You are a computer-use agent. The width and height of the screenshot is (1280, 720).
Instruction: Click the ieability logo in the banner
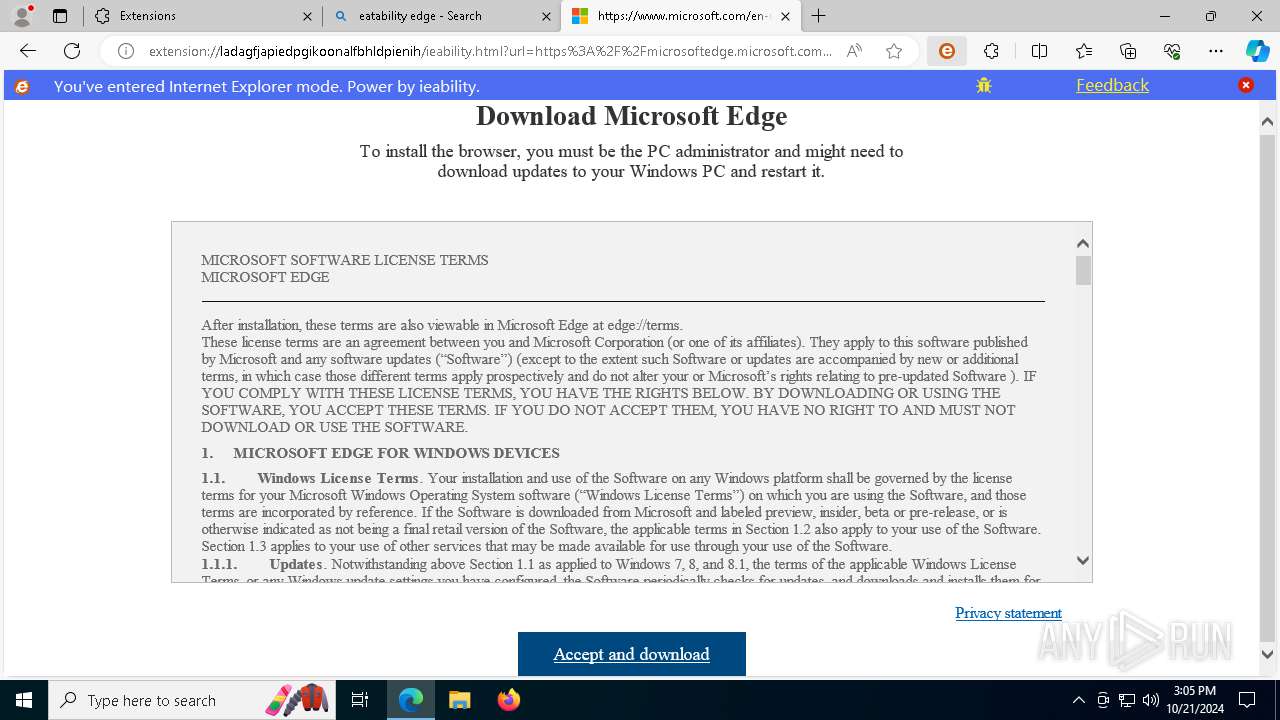pyautogui.click(x=21, y=86)
